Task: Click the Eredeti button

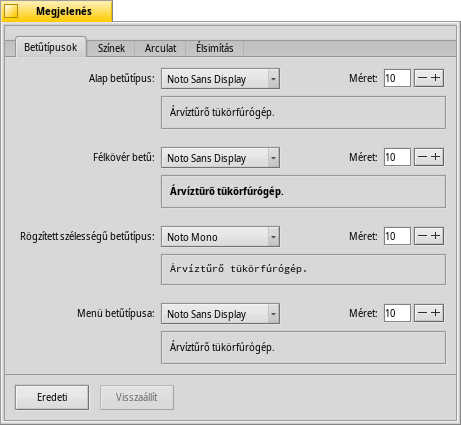Action: [52, 397]
